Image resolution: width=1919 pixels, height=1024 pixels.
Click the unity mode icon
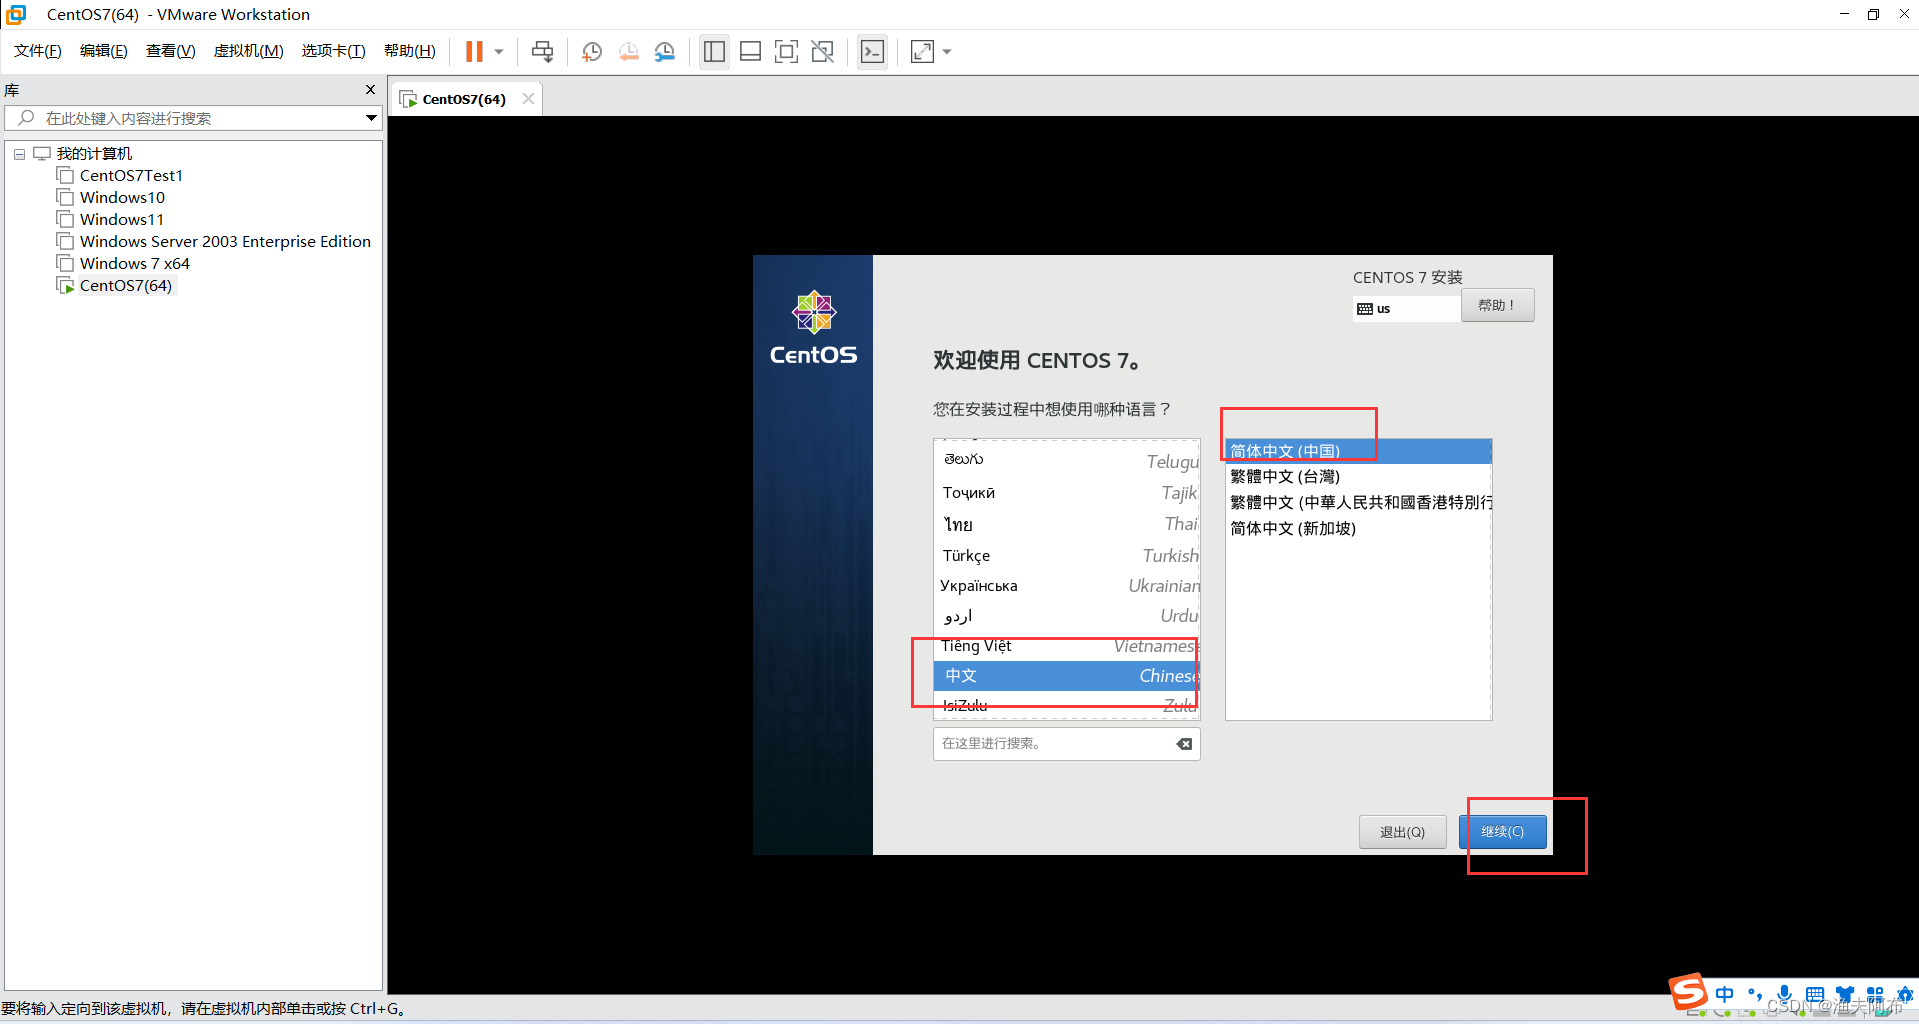pos(823,51)
